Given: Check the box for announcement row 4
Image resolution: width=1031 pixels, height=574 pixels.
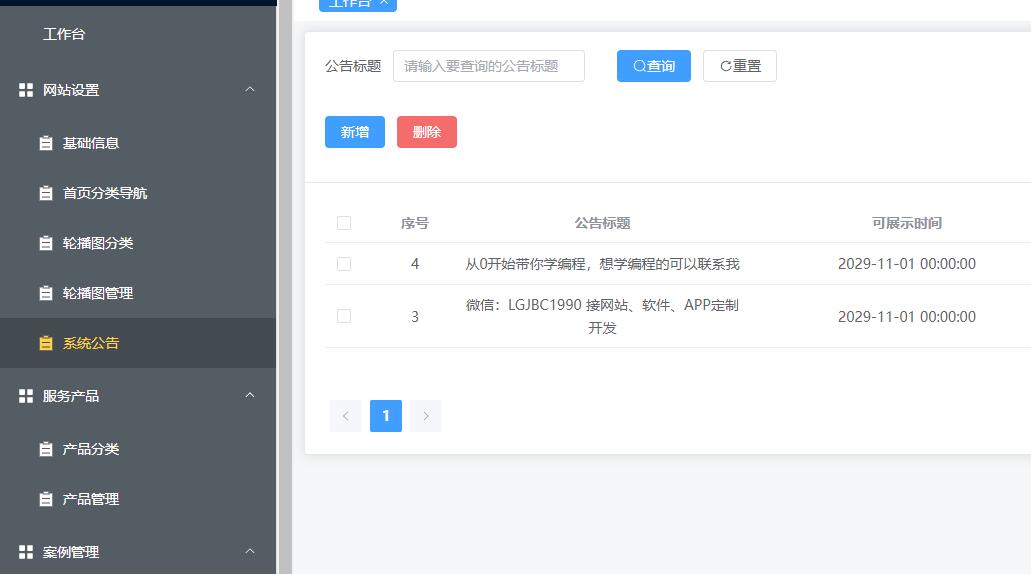Looking at the screenshot, I should (x=344, y=264).
